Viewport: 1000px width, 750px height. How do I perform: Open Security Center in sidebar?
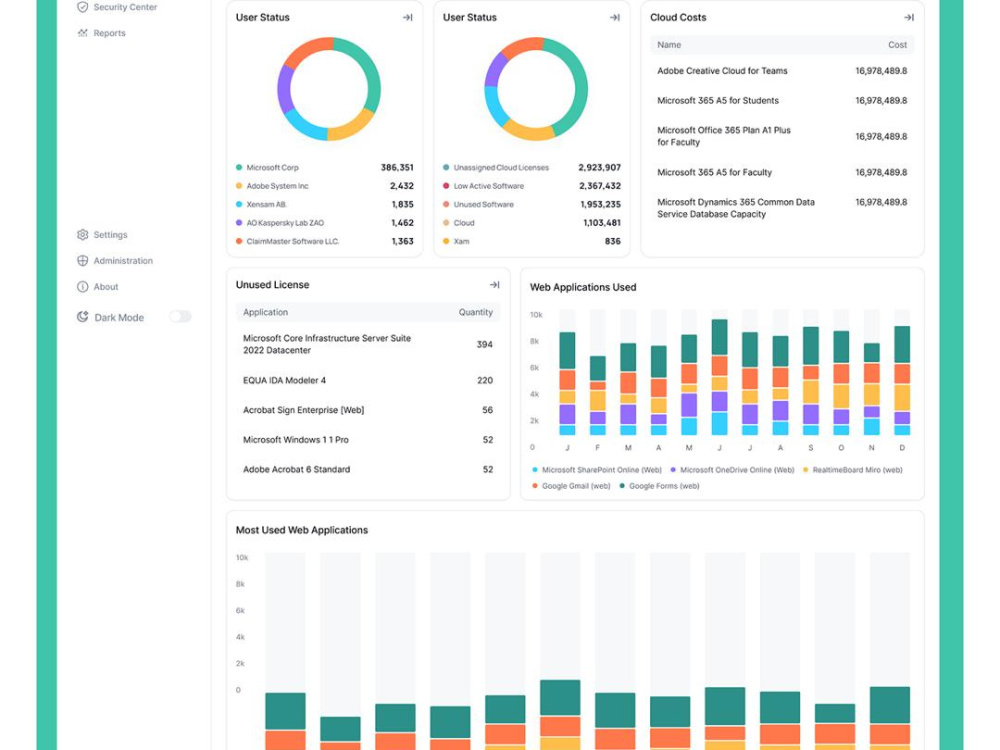pos(117,7)
